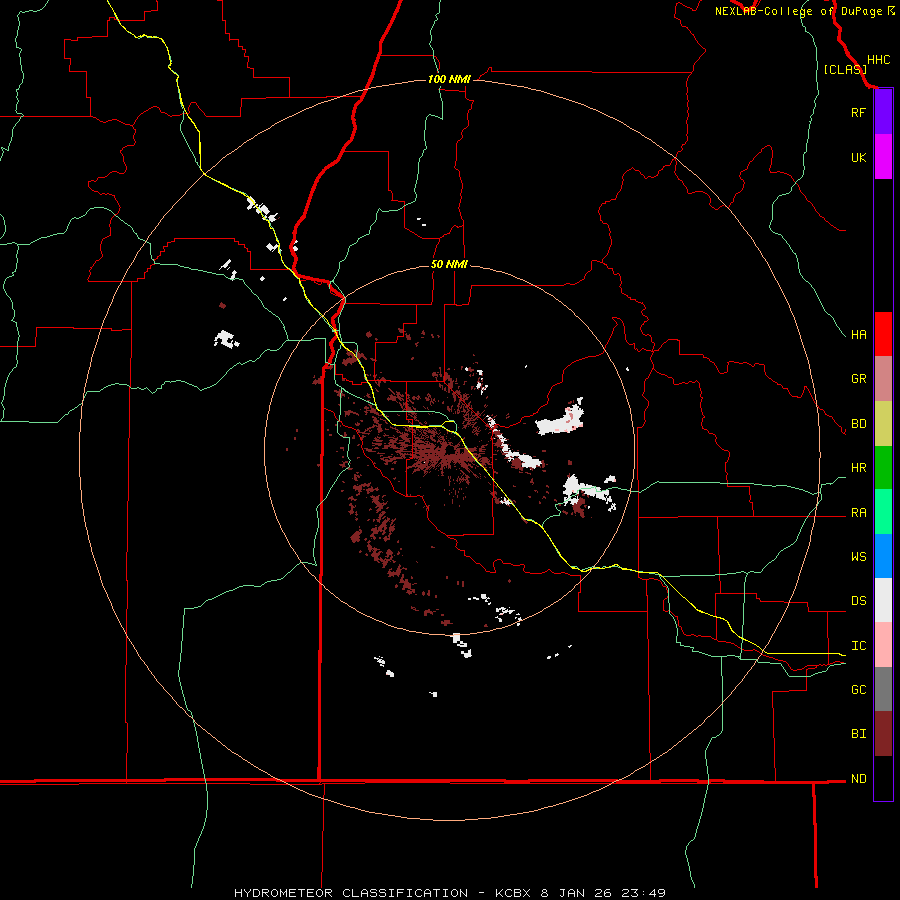Click the GC gray legend swatch

[x=883, y=689]
